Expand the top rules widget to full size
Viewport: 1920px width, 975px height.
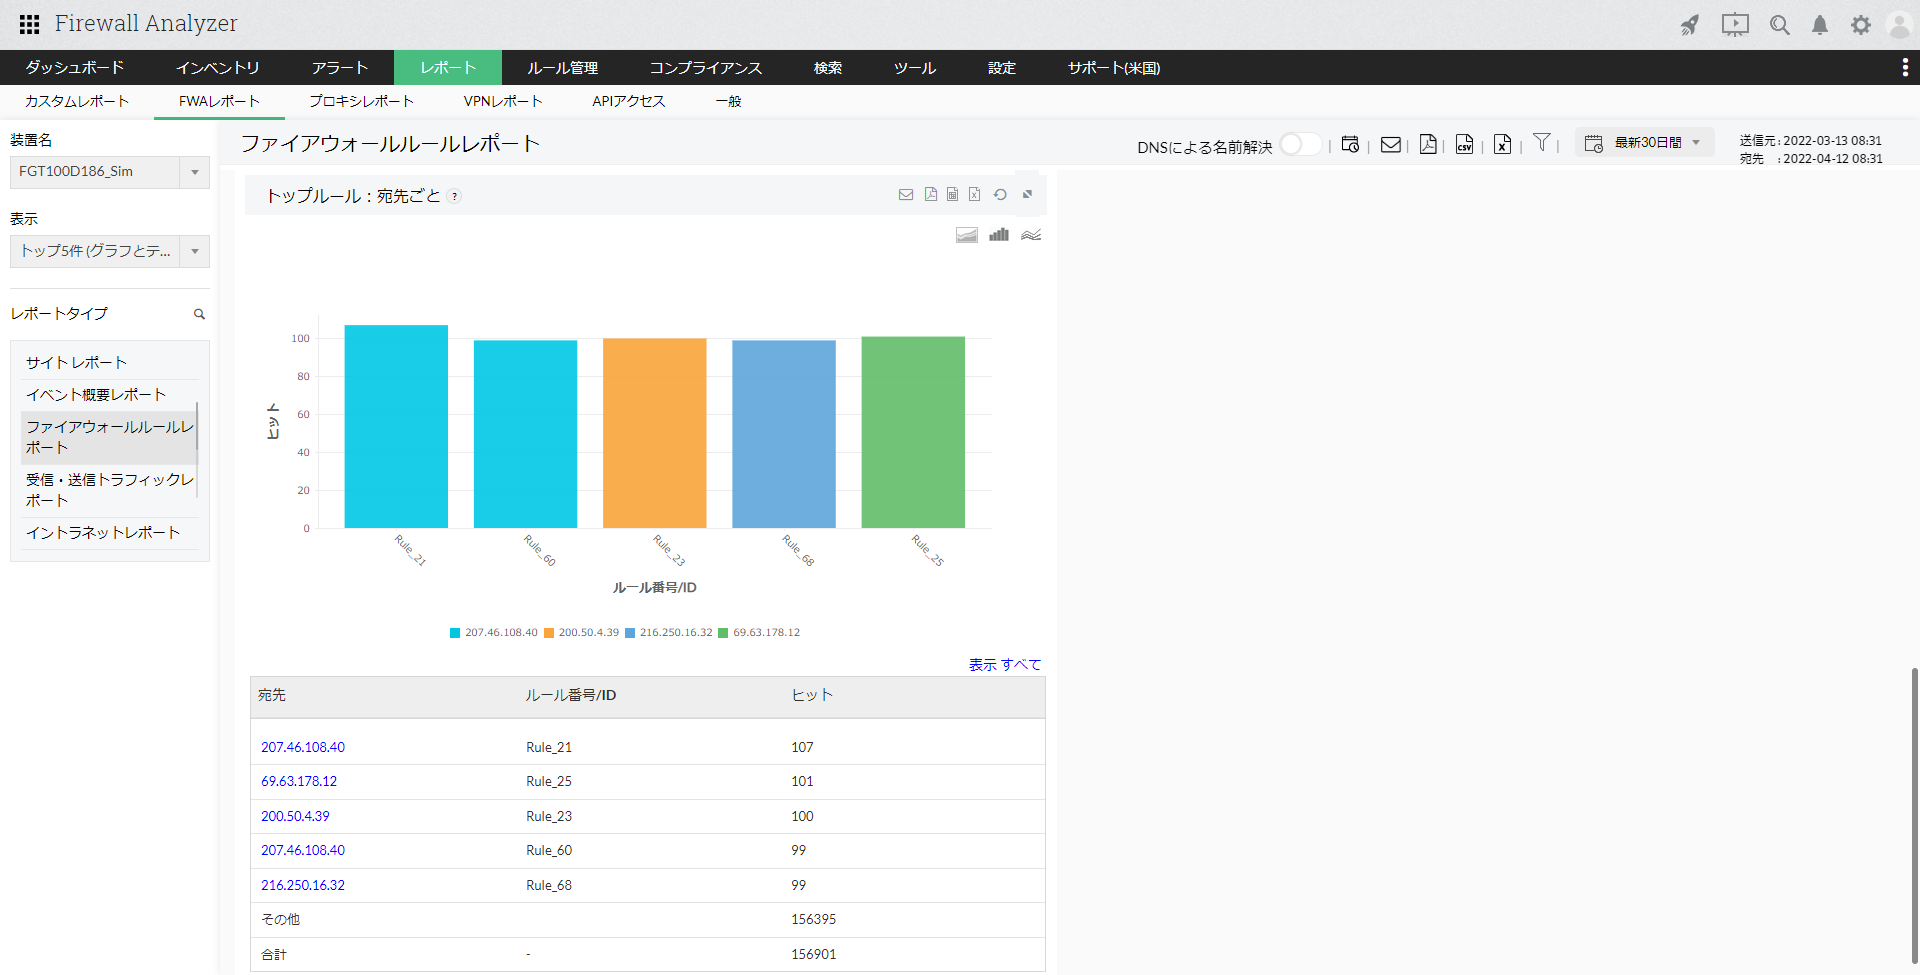(x=1027, y=195)
